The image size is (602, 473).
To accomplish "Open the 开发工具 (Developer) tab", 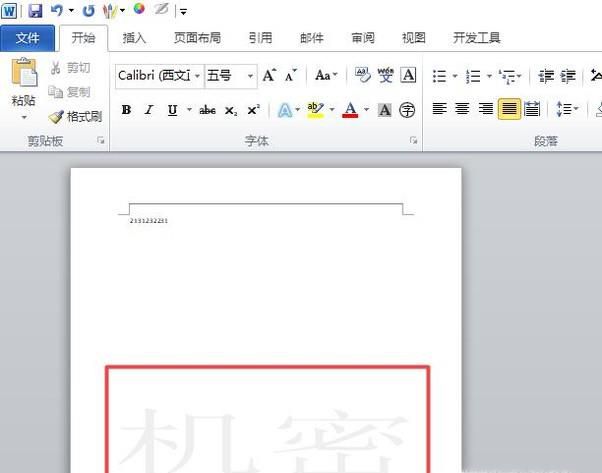I will coord(476,38).
